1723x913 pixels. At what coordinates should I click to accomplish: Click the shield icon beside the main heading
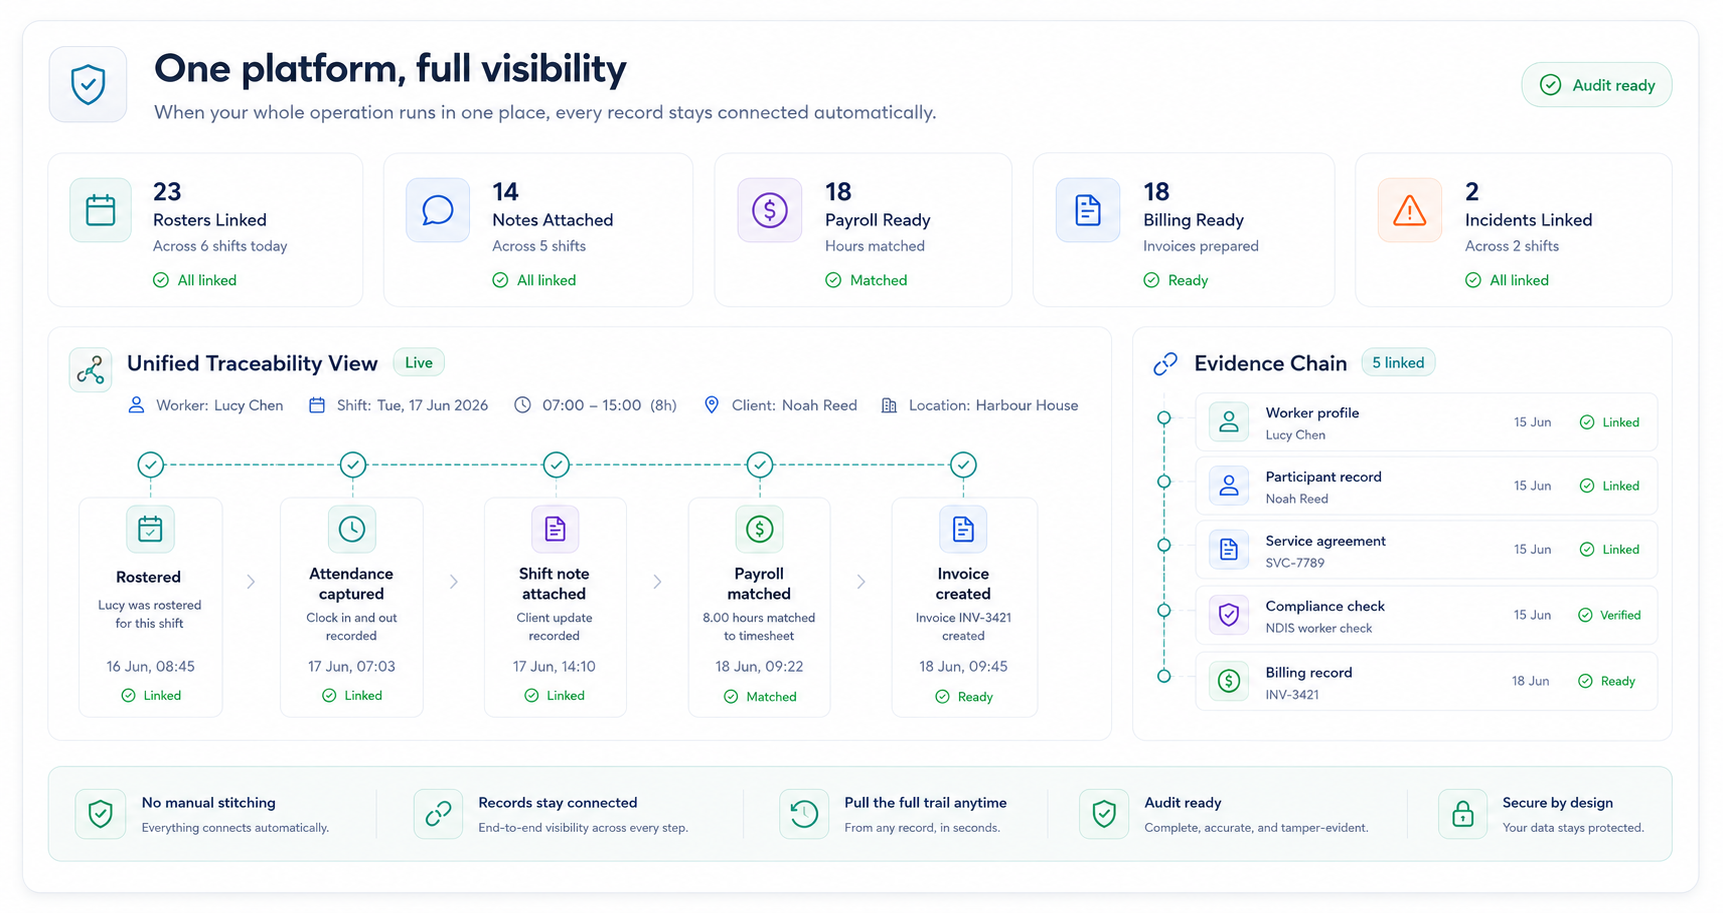coord(88,84)
